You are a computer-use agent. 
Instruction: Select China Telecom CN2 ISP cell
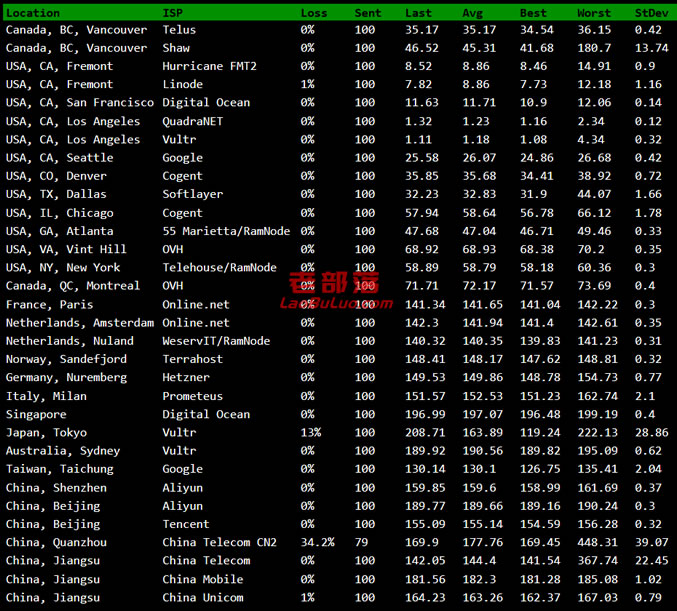point(219,542)
